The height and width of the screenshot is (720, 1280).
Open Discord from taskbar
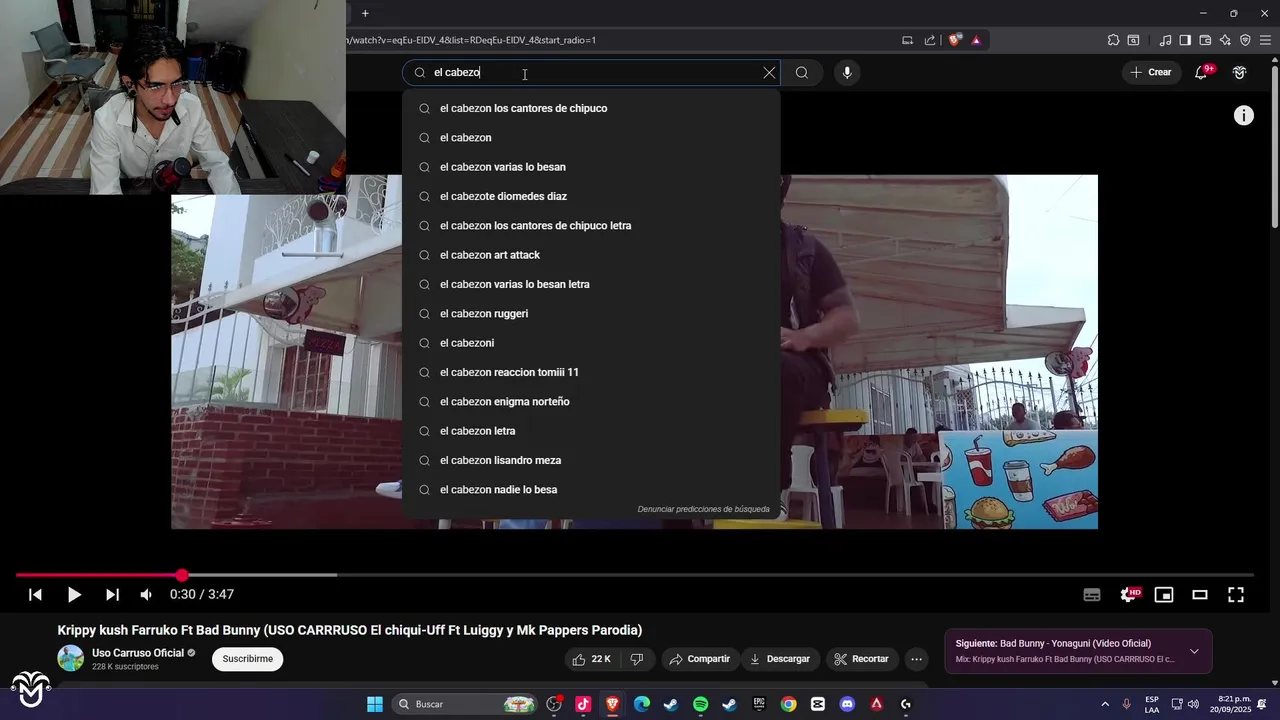tap(847, 704)
